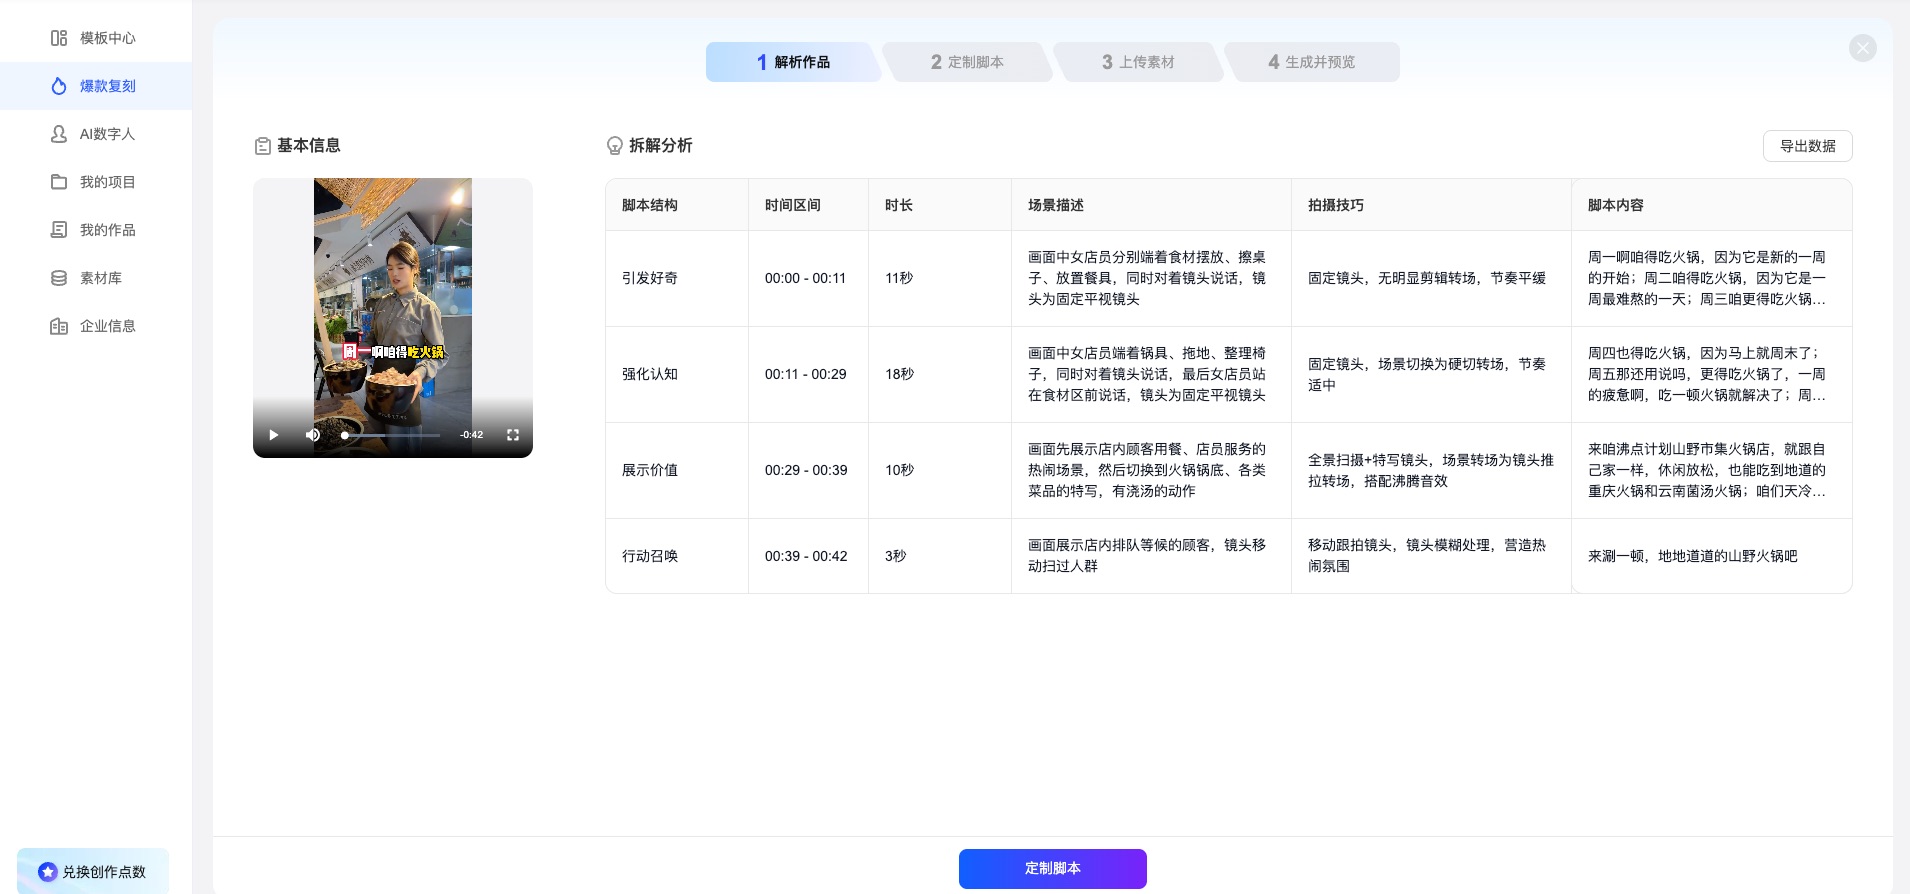Go to step 2 定制脚本 tab

click(x=966, y=62)
